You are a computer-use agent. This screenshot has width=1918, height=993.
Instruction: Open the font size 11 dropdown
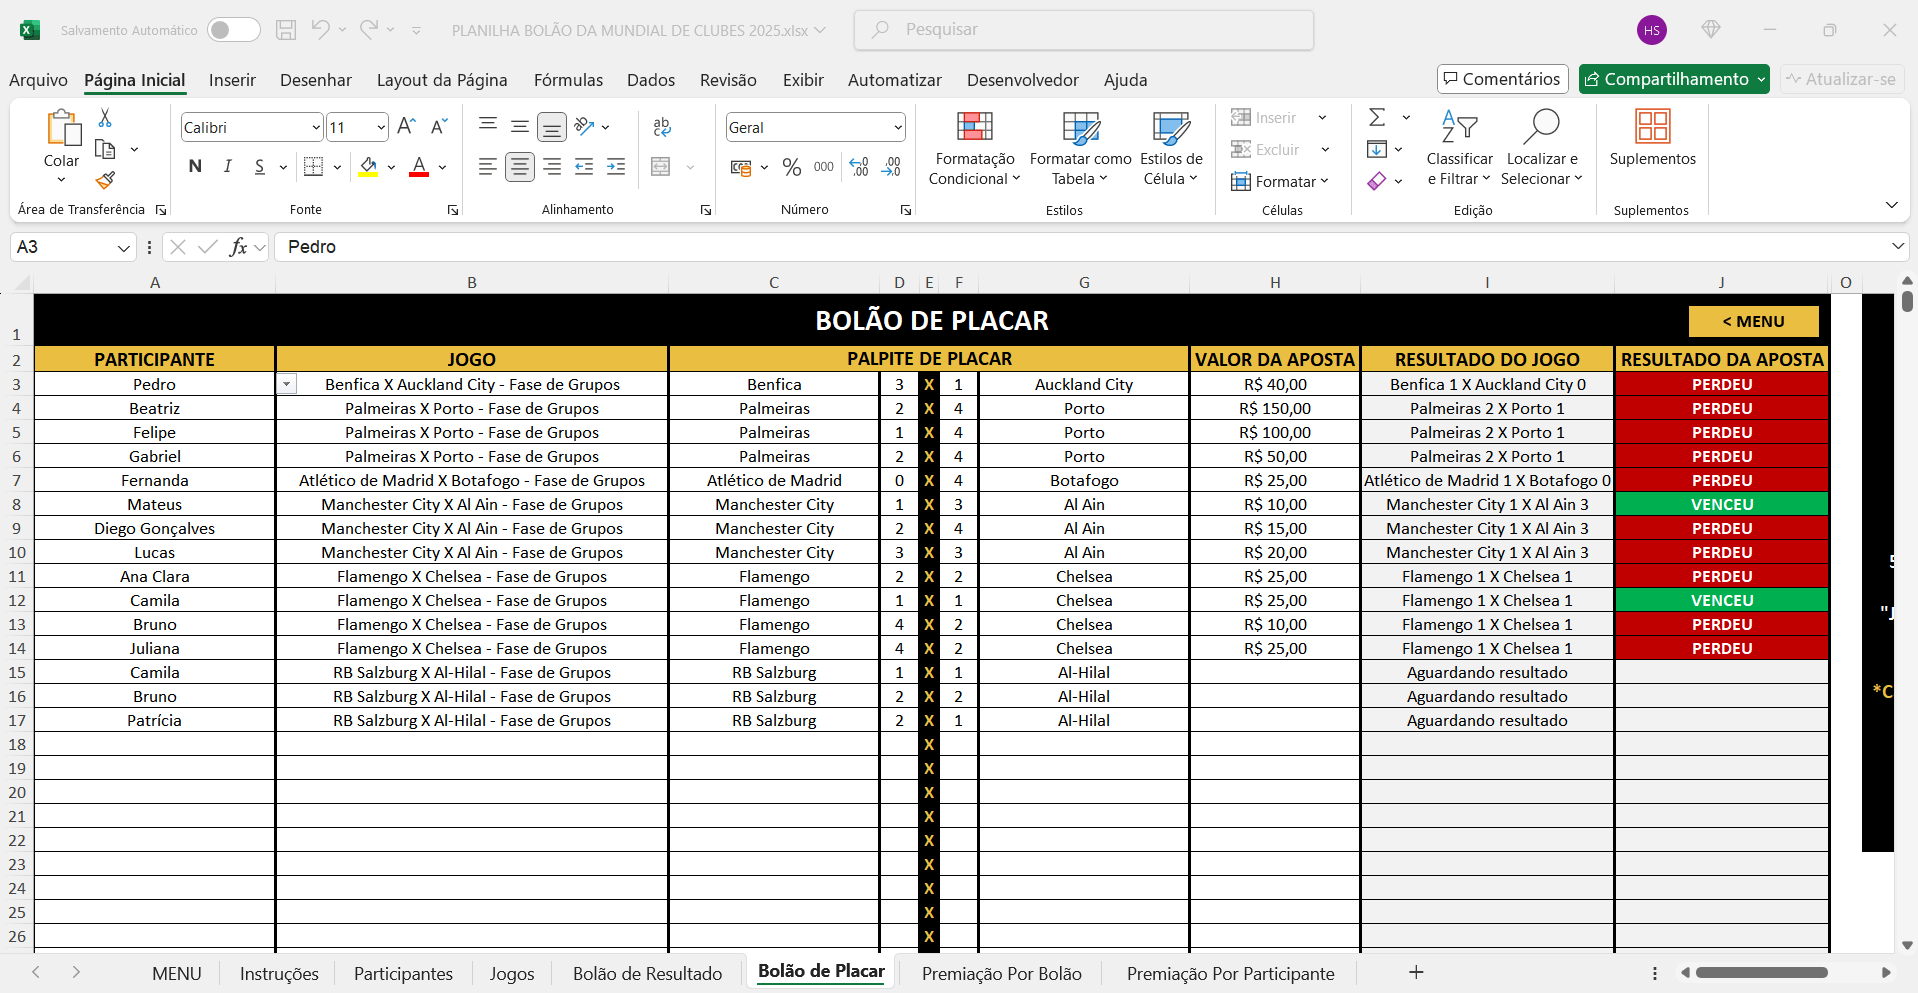point(381,127)
